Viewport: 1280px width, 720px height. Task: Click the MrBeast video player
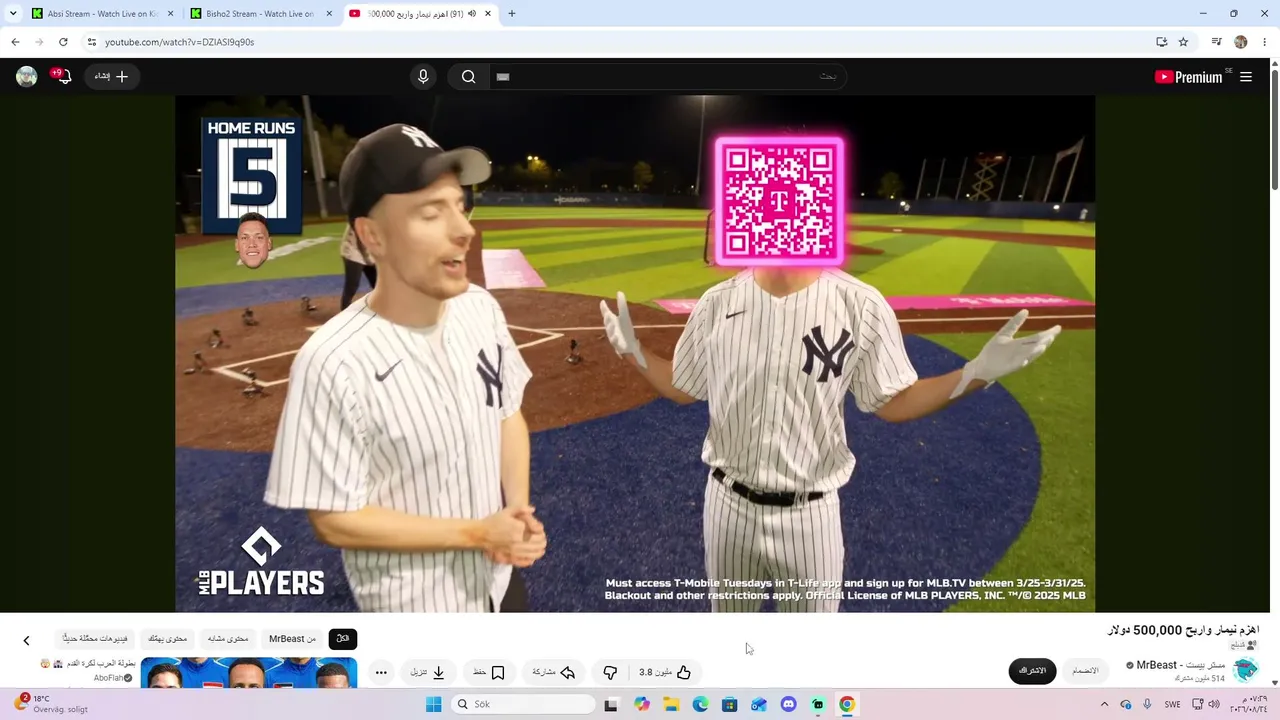[x=635, y=354]
